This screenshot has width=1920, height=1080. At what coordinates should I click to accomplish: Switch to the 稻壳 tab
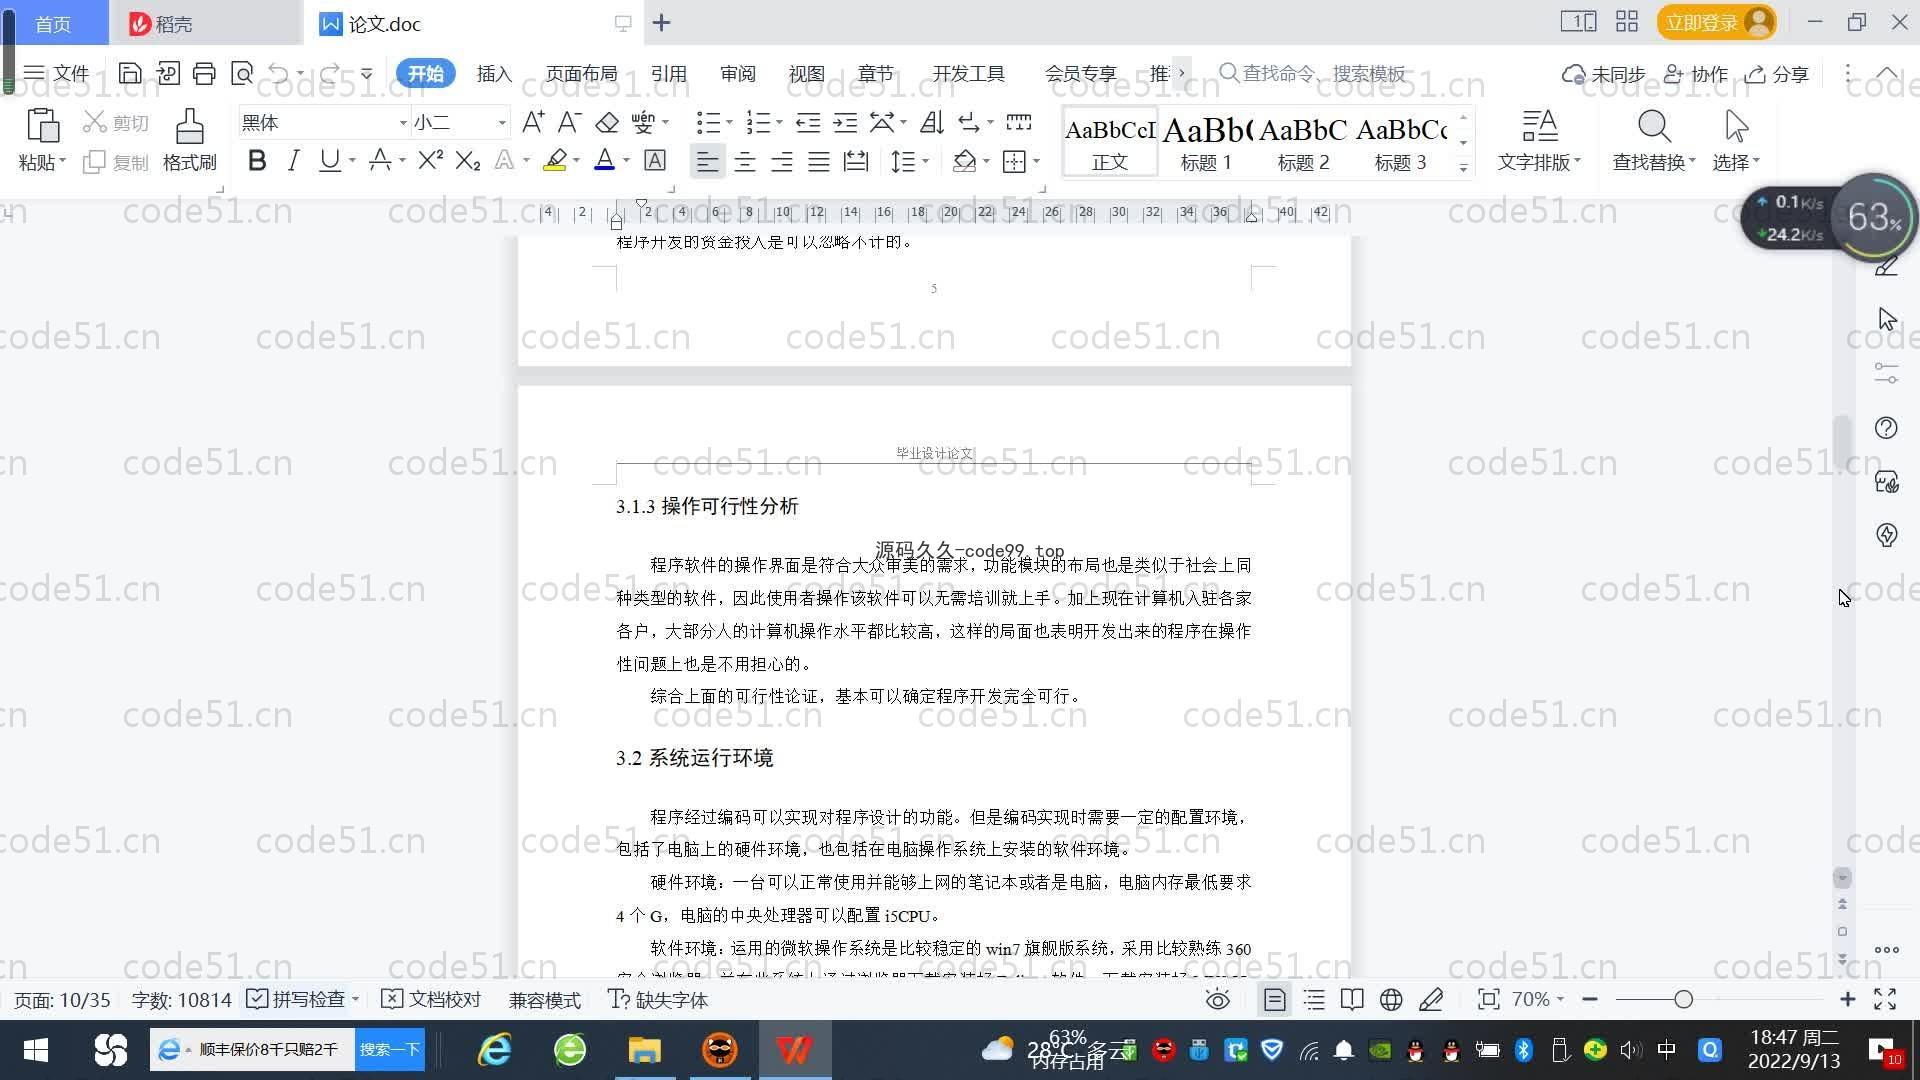coord(205,23)
